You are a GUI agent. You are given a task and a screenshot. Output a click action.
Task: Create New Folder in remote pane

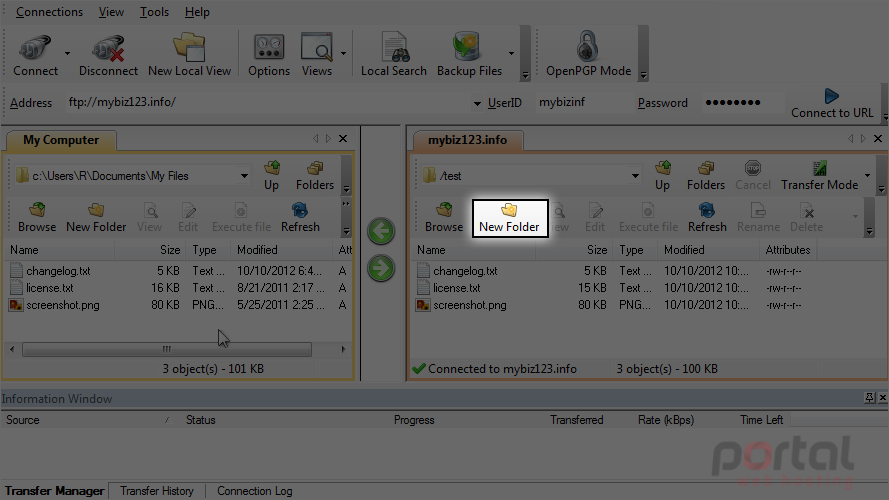point(509,218)
